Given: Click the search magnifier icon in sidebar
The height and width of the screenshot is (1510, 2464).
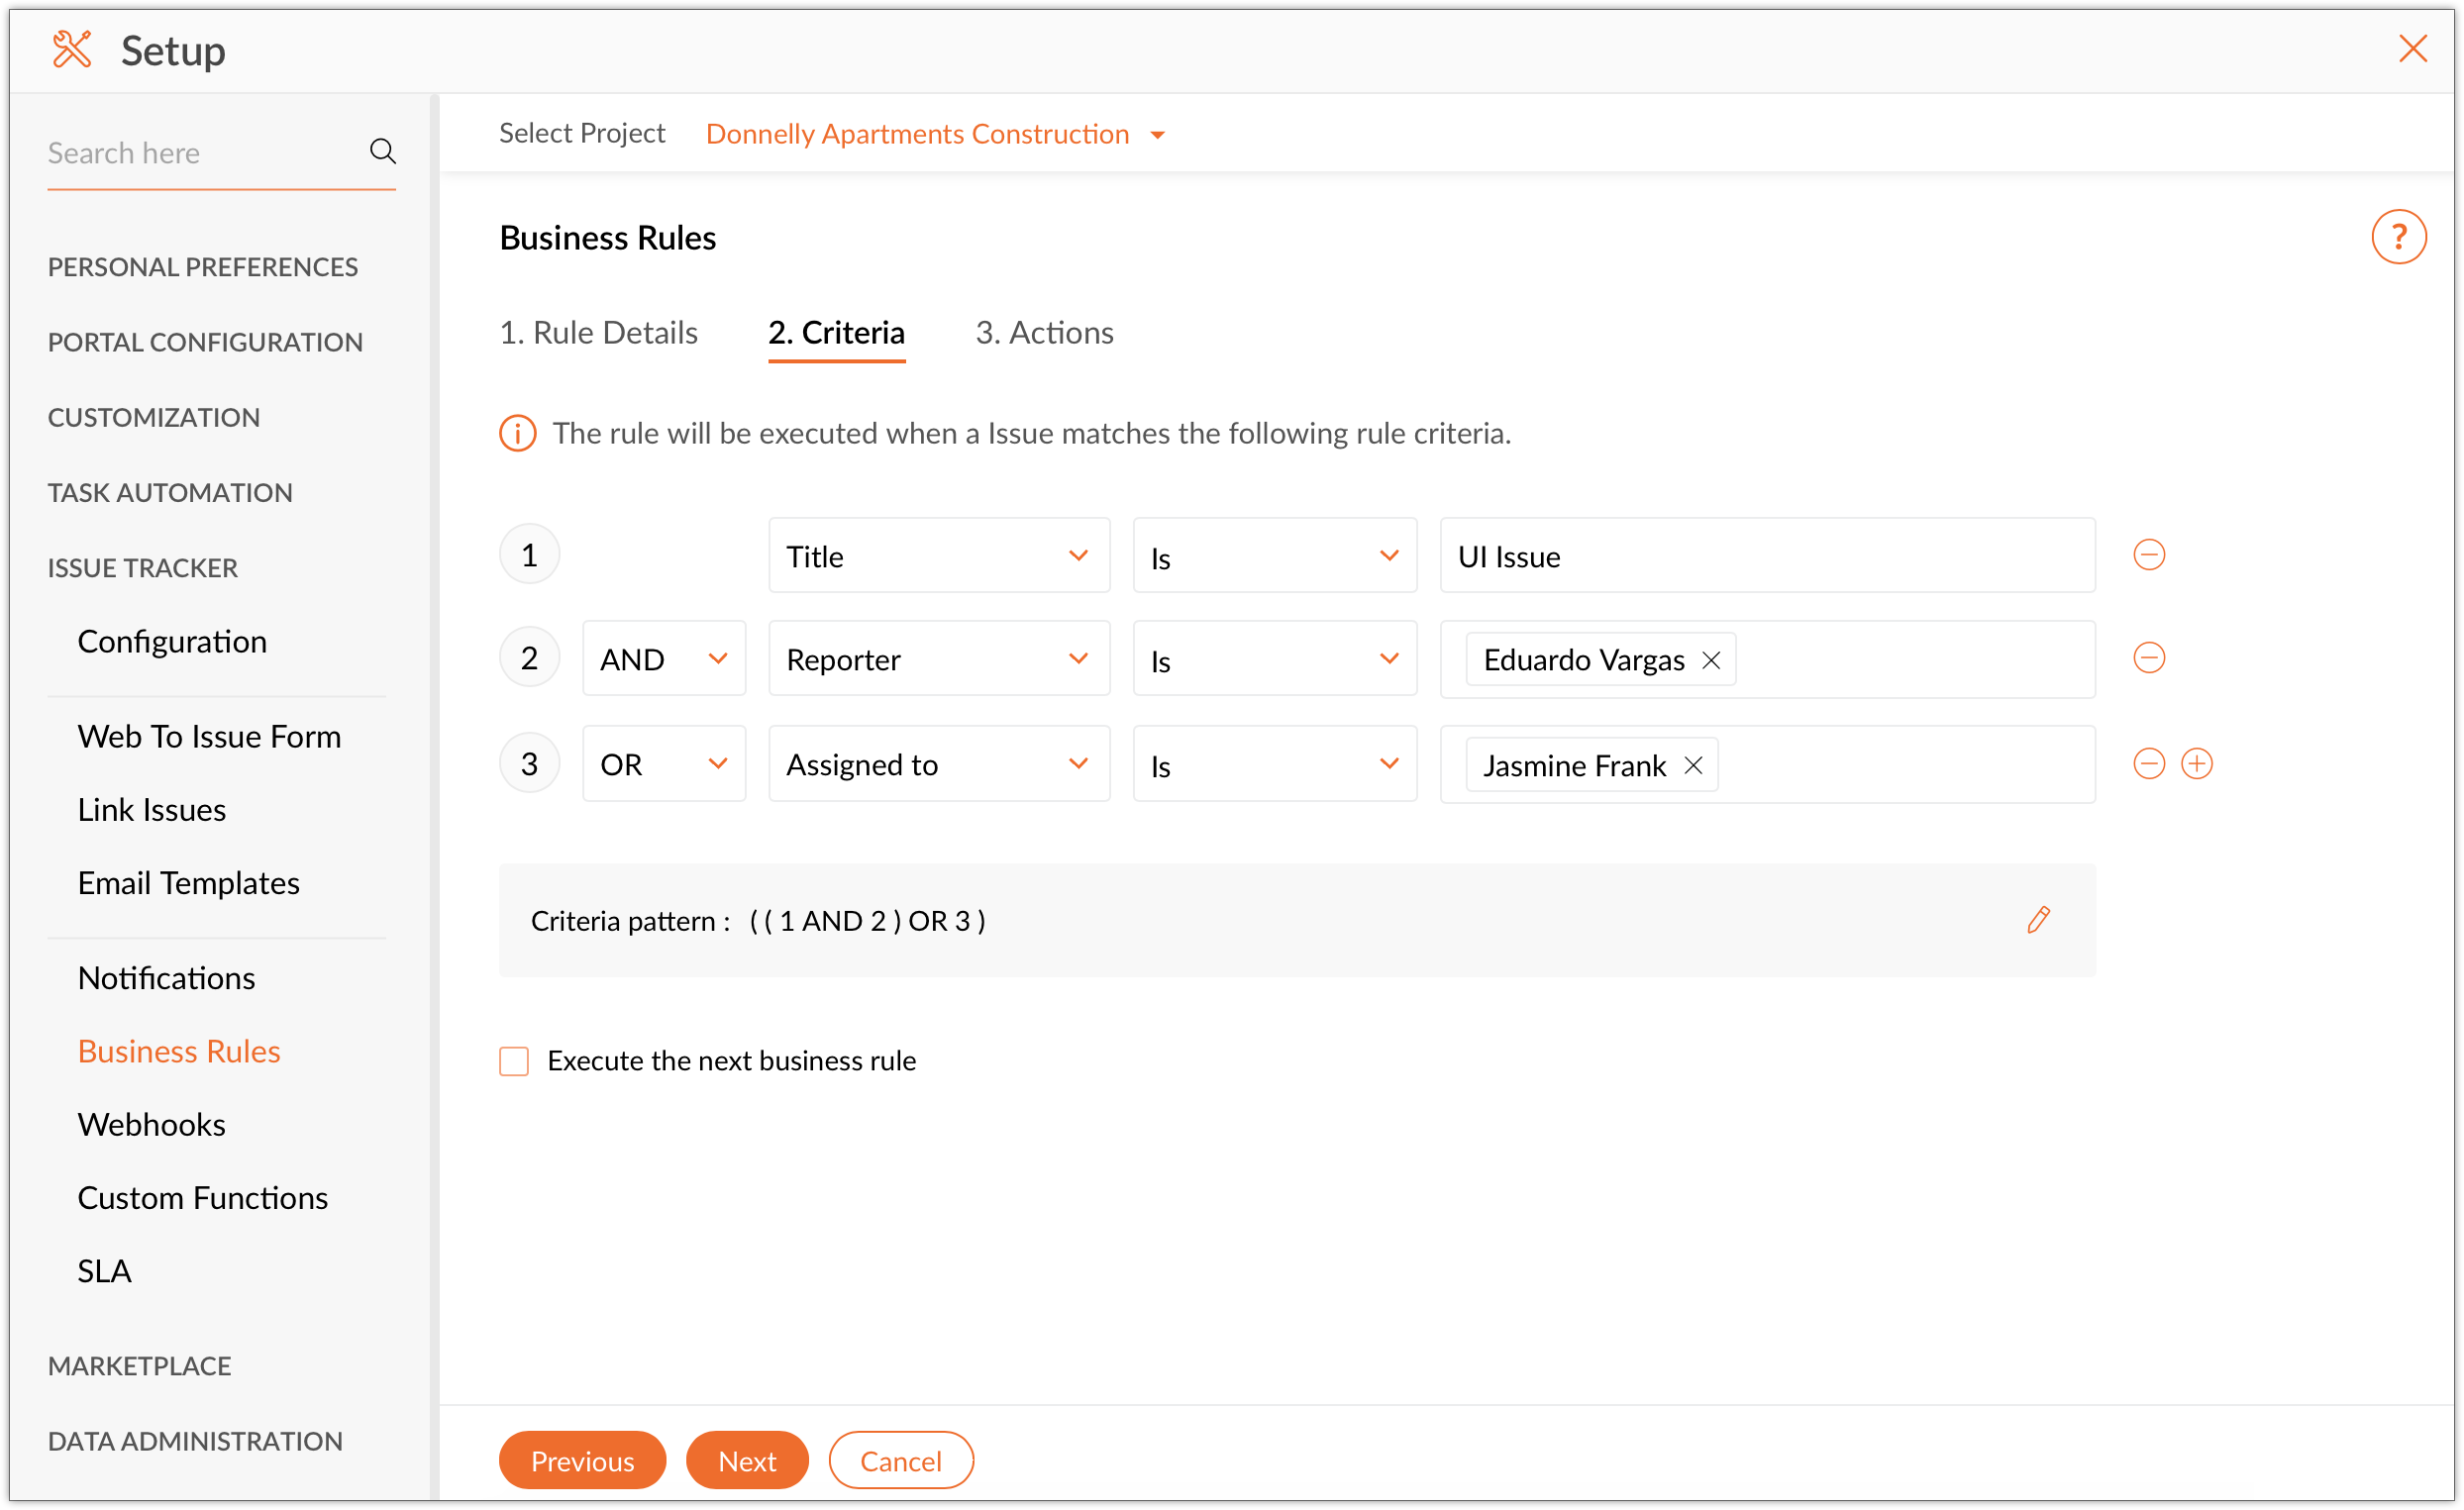Looking at the screenshot, I should tap(382, 152).
